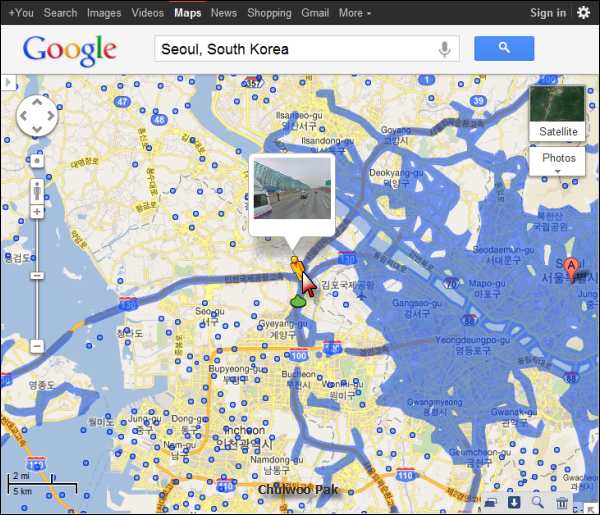This screenshot has width=600, height=515.
Task: Open Images in the top bar
Action: click(x=104, y=13)
